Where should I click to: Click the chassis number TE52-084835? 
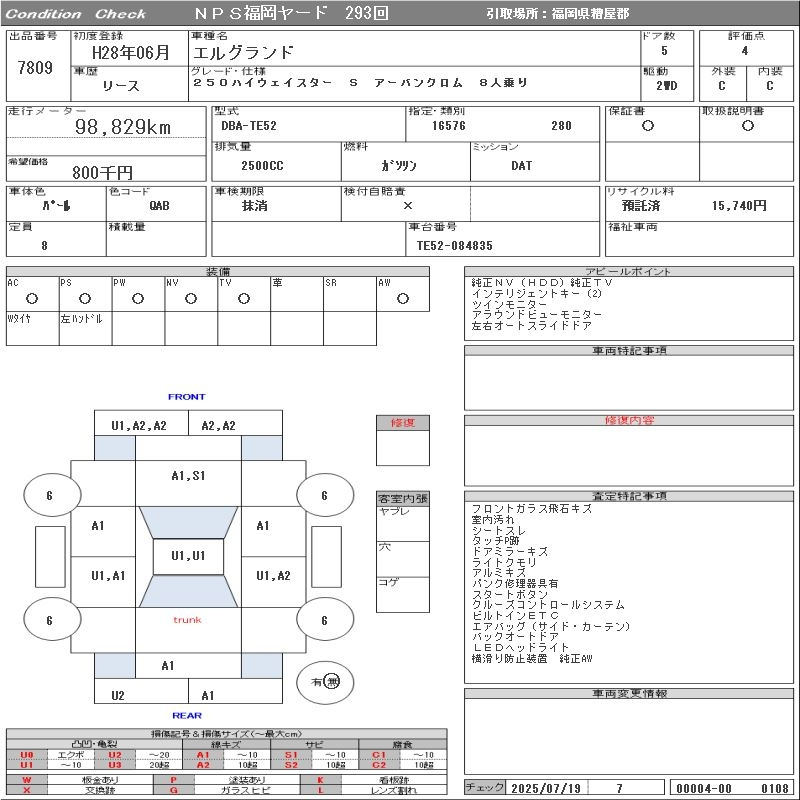point(454,245)
